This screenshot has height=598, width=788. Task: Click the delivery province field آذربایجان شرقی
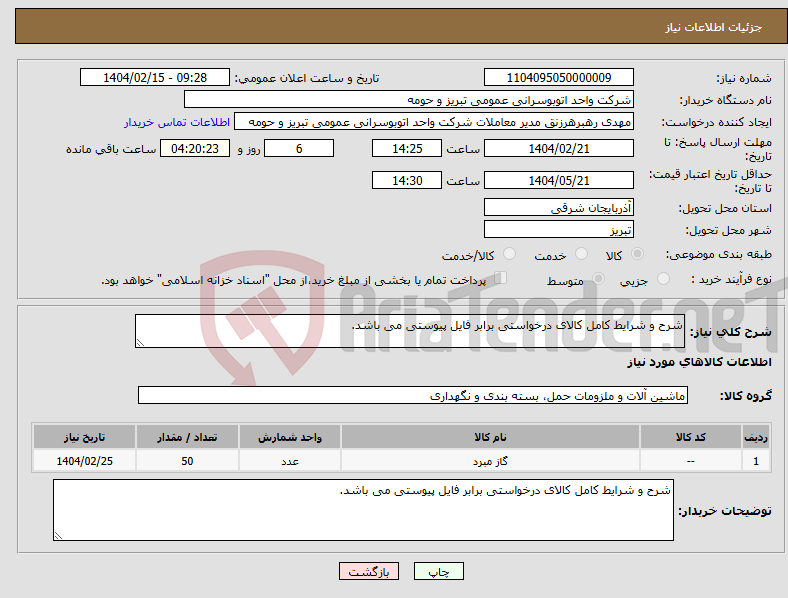(x=558, y=207)
